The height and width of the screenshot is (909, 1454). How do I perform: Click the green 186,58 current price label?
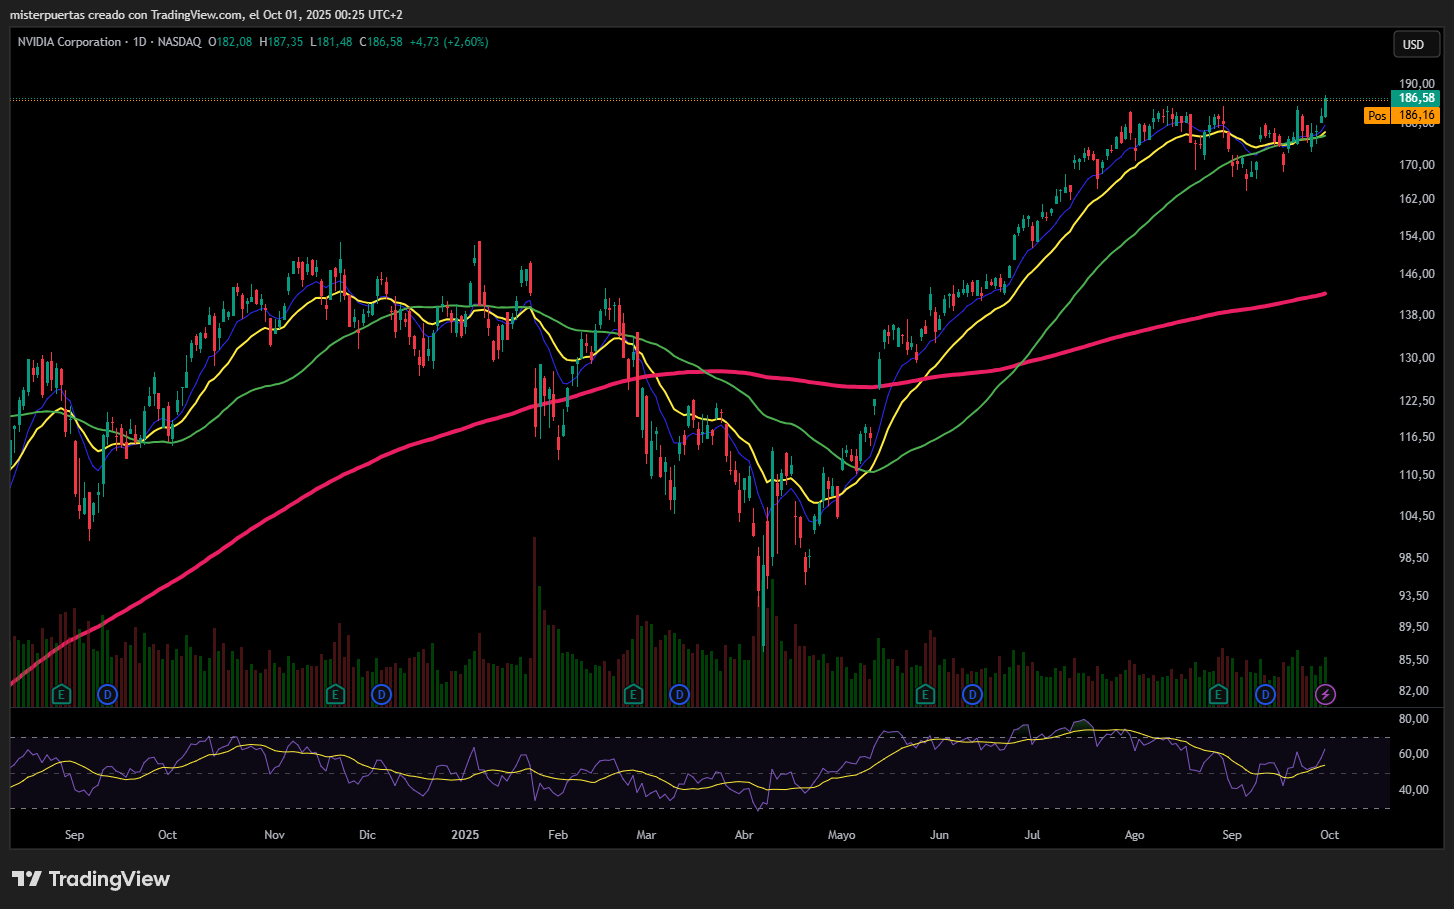coord(1416,98)
